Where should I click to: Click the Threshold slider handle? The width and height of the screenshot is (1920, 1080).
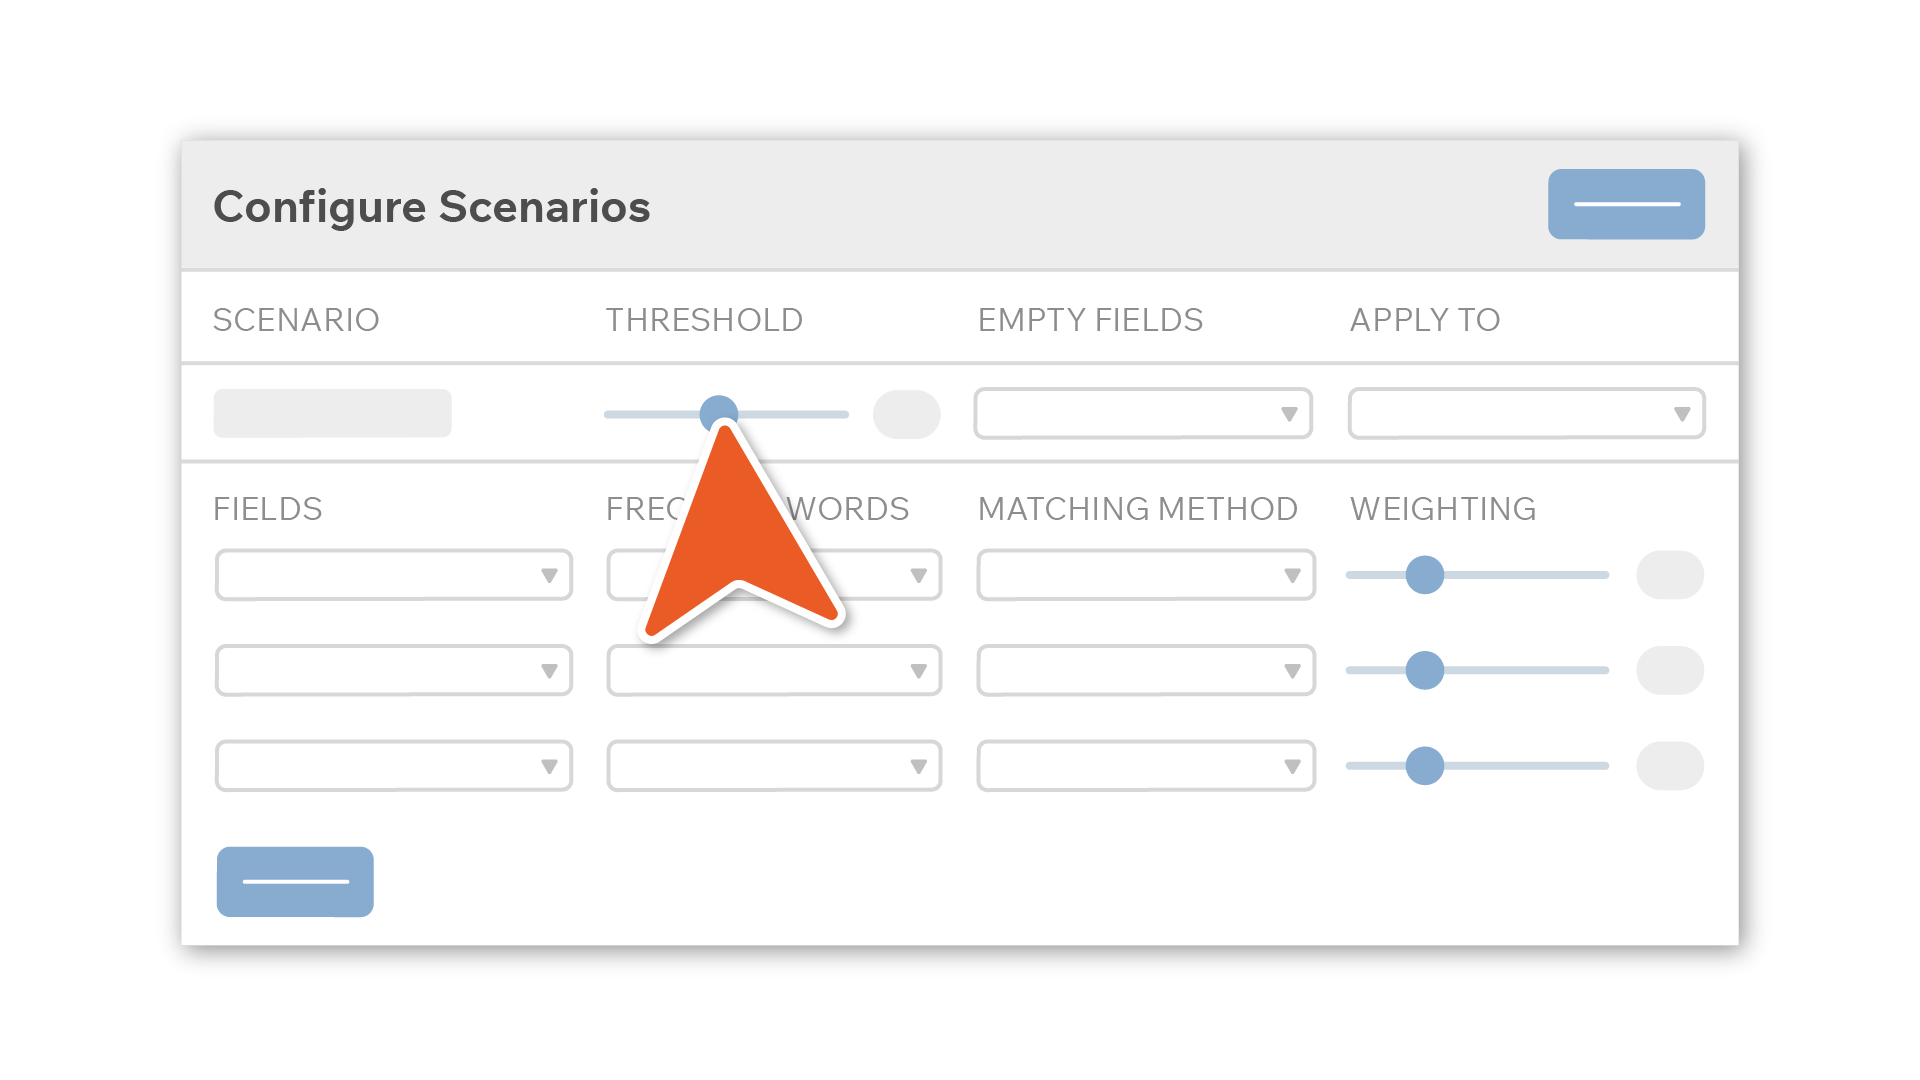click(x=718, y=411)
